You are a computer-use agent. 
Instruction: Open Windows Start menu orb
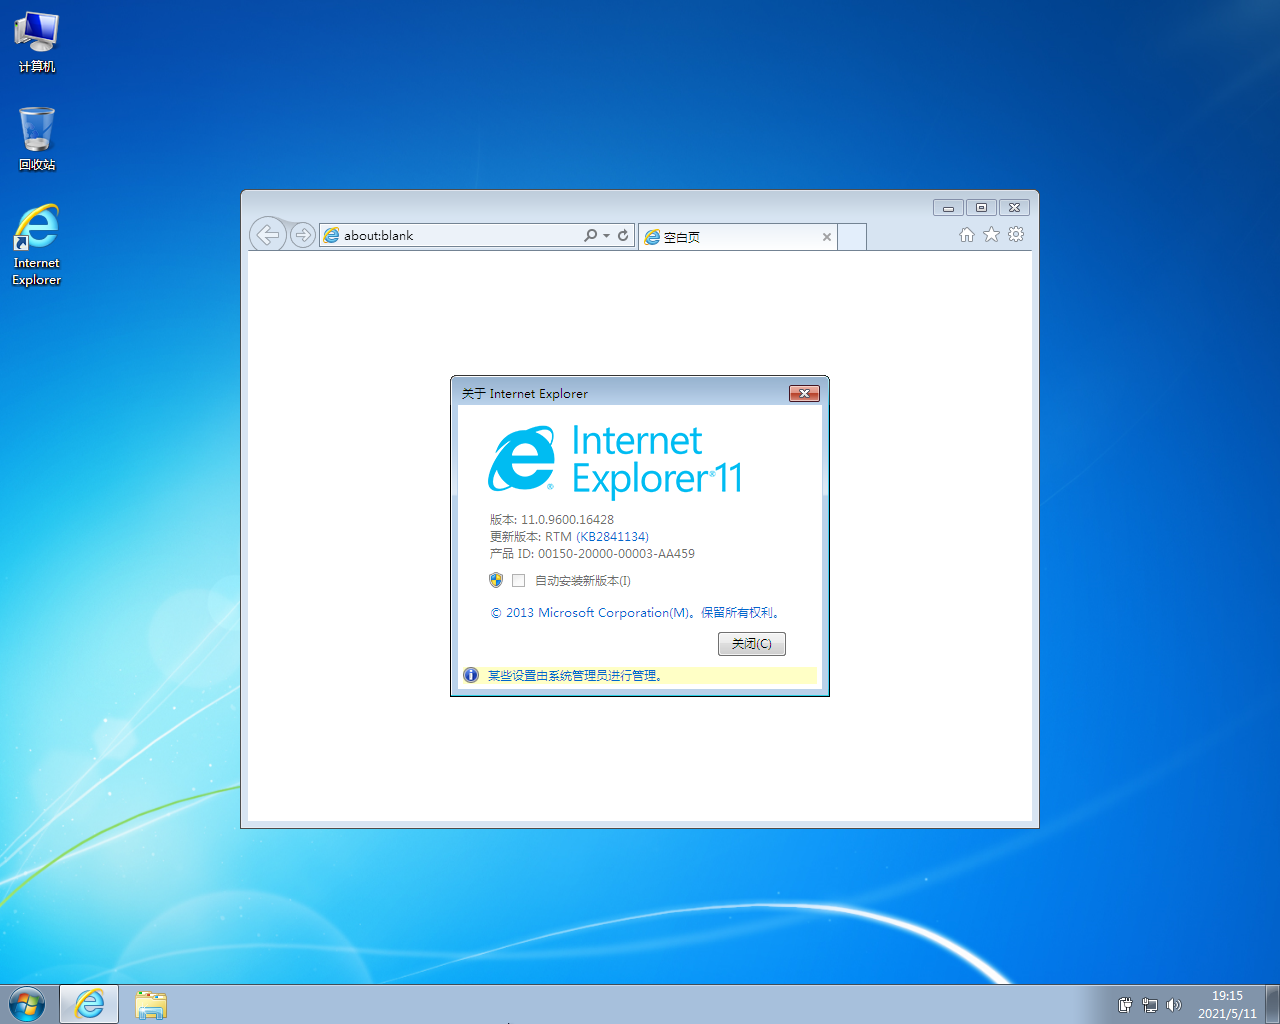point(27,1003)
